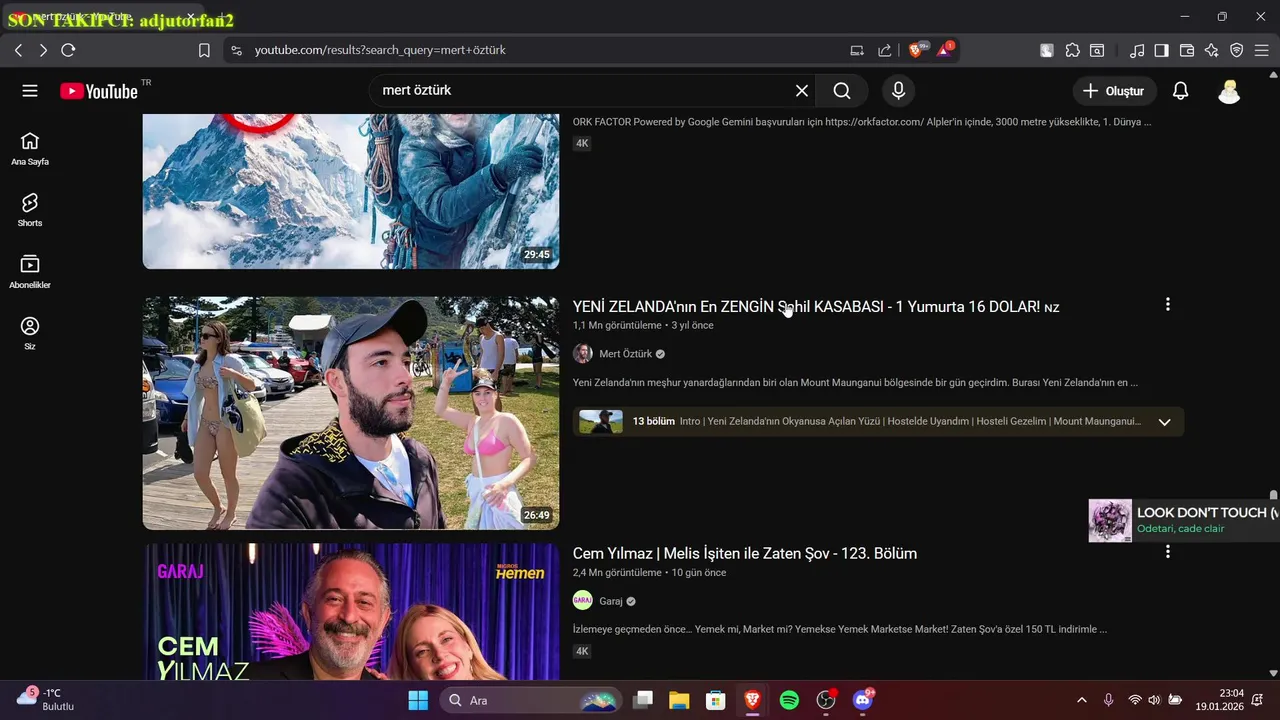This screenshot has height=720, width=1280.
Task: Open Microsoft Store from taskbar
Action: [x=715, y=700]
